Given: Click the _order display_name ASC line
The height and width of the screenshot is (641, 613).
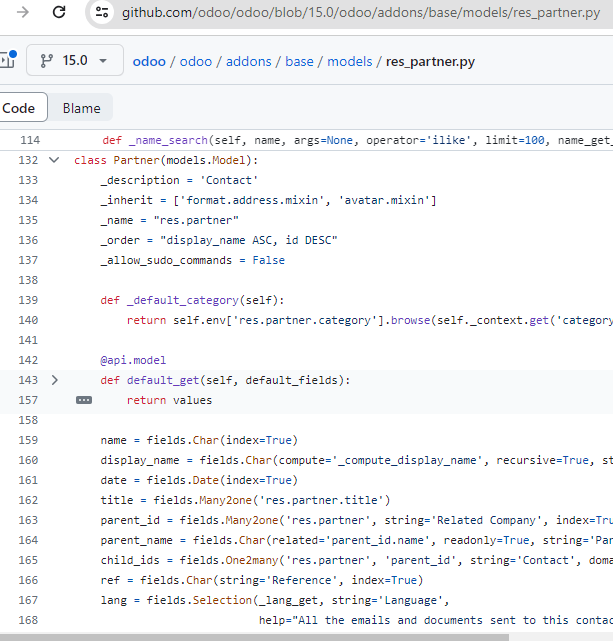Looking at the screenshot, I should pos(219,240).
